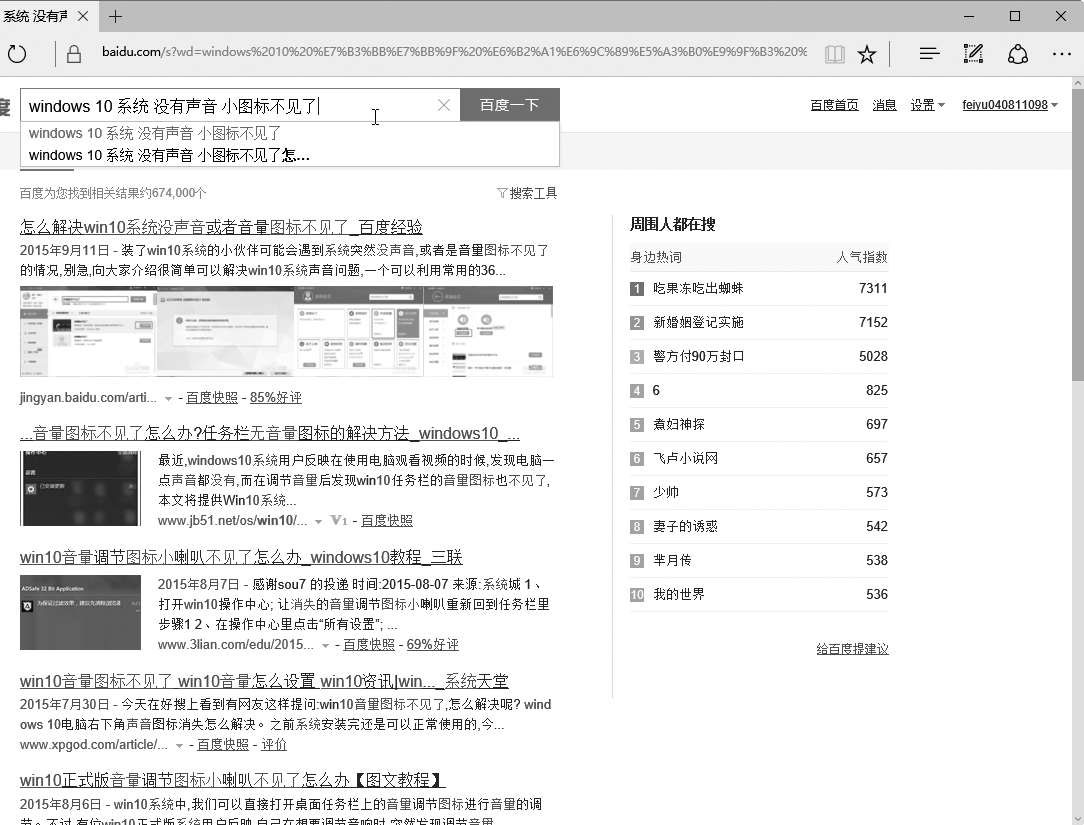
Task: Open a new tab with plus button
Action: [116, 16]
